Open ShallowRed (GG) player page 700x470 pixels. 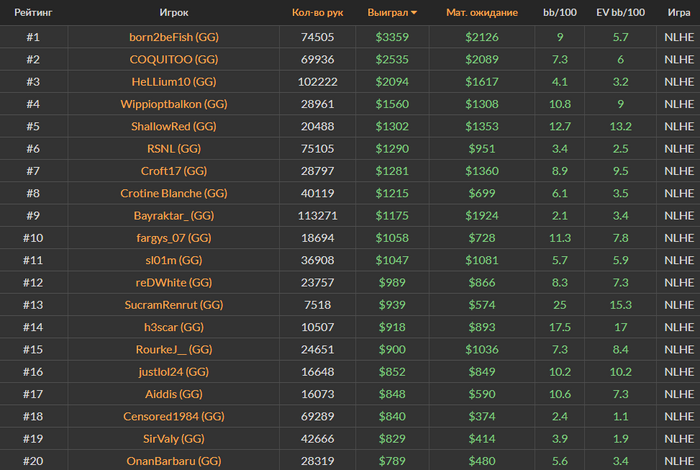pyautogui.click(x=174, y=126)
